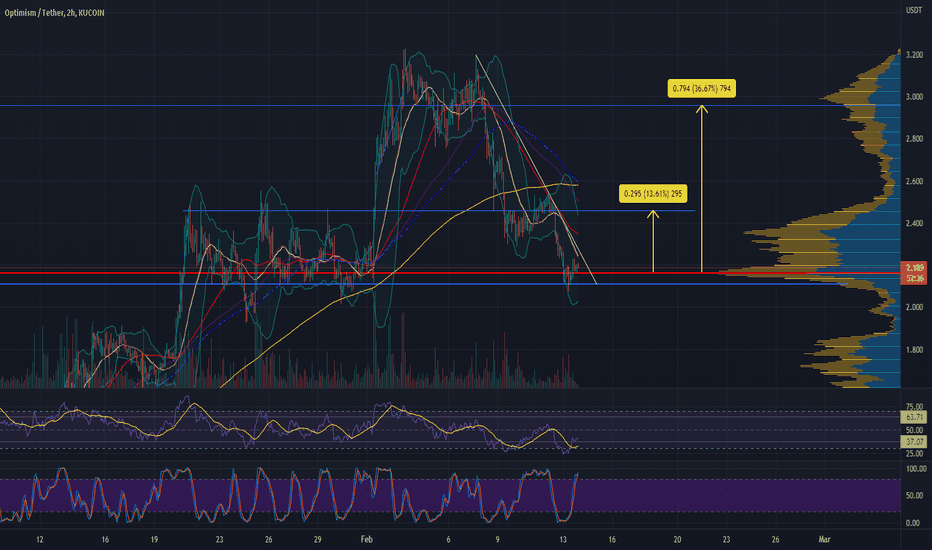
Task: Click the 2.400 price axis label
Action: pyautogui.click(x=914, y=224)
